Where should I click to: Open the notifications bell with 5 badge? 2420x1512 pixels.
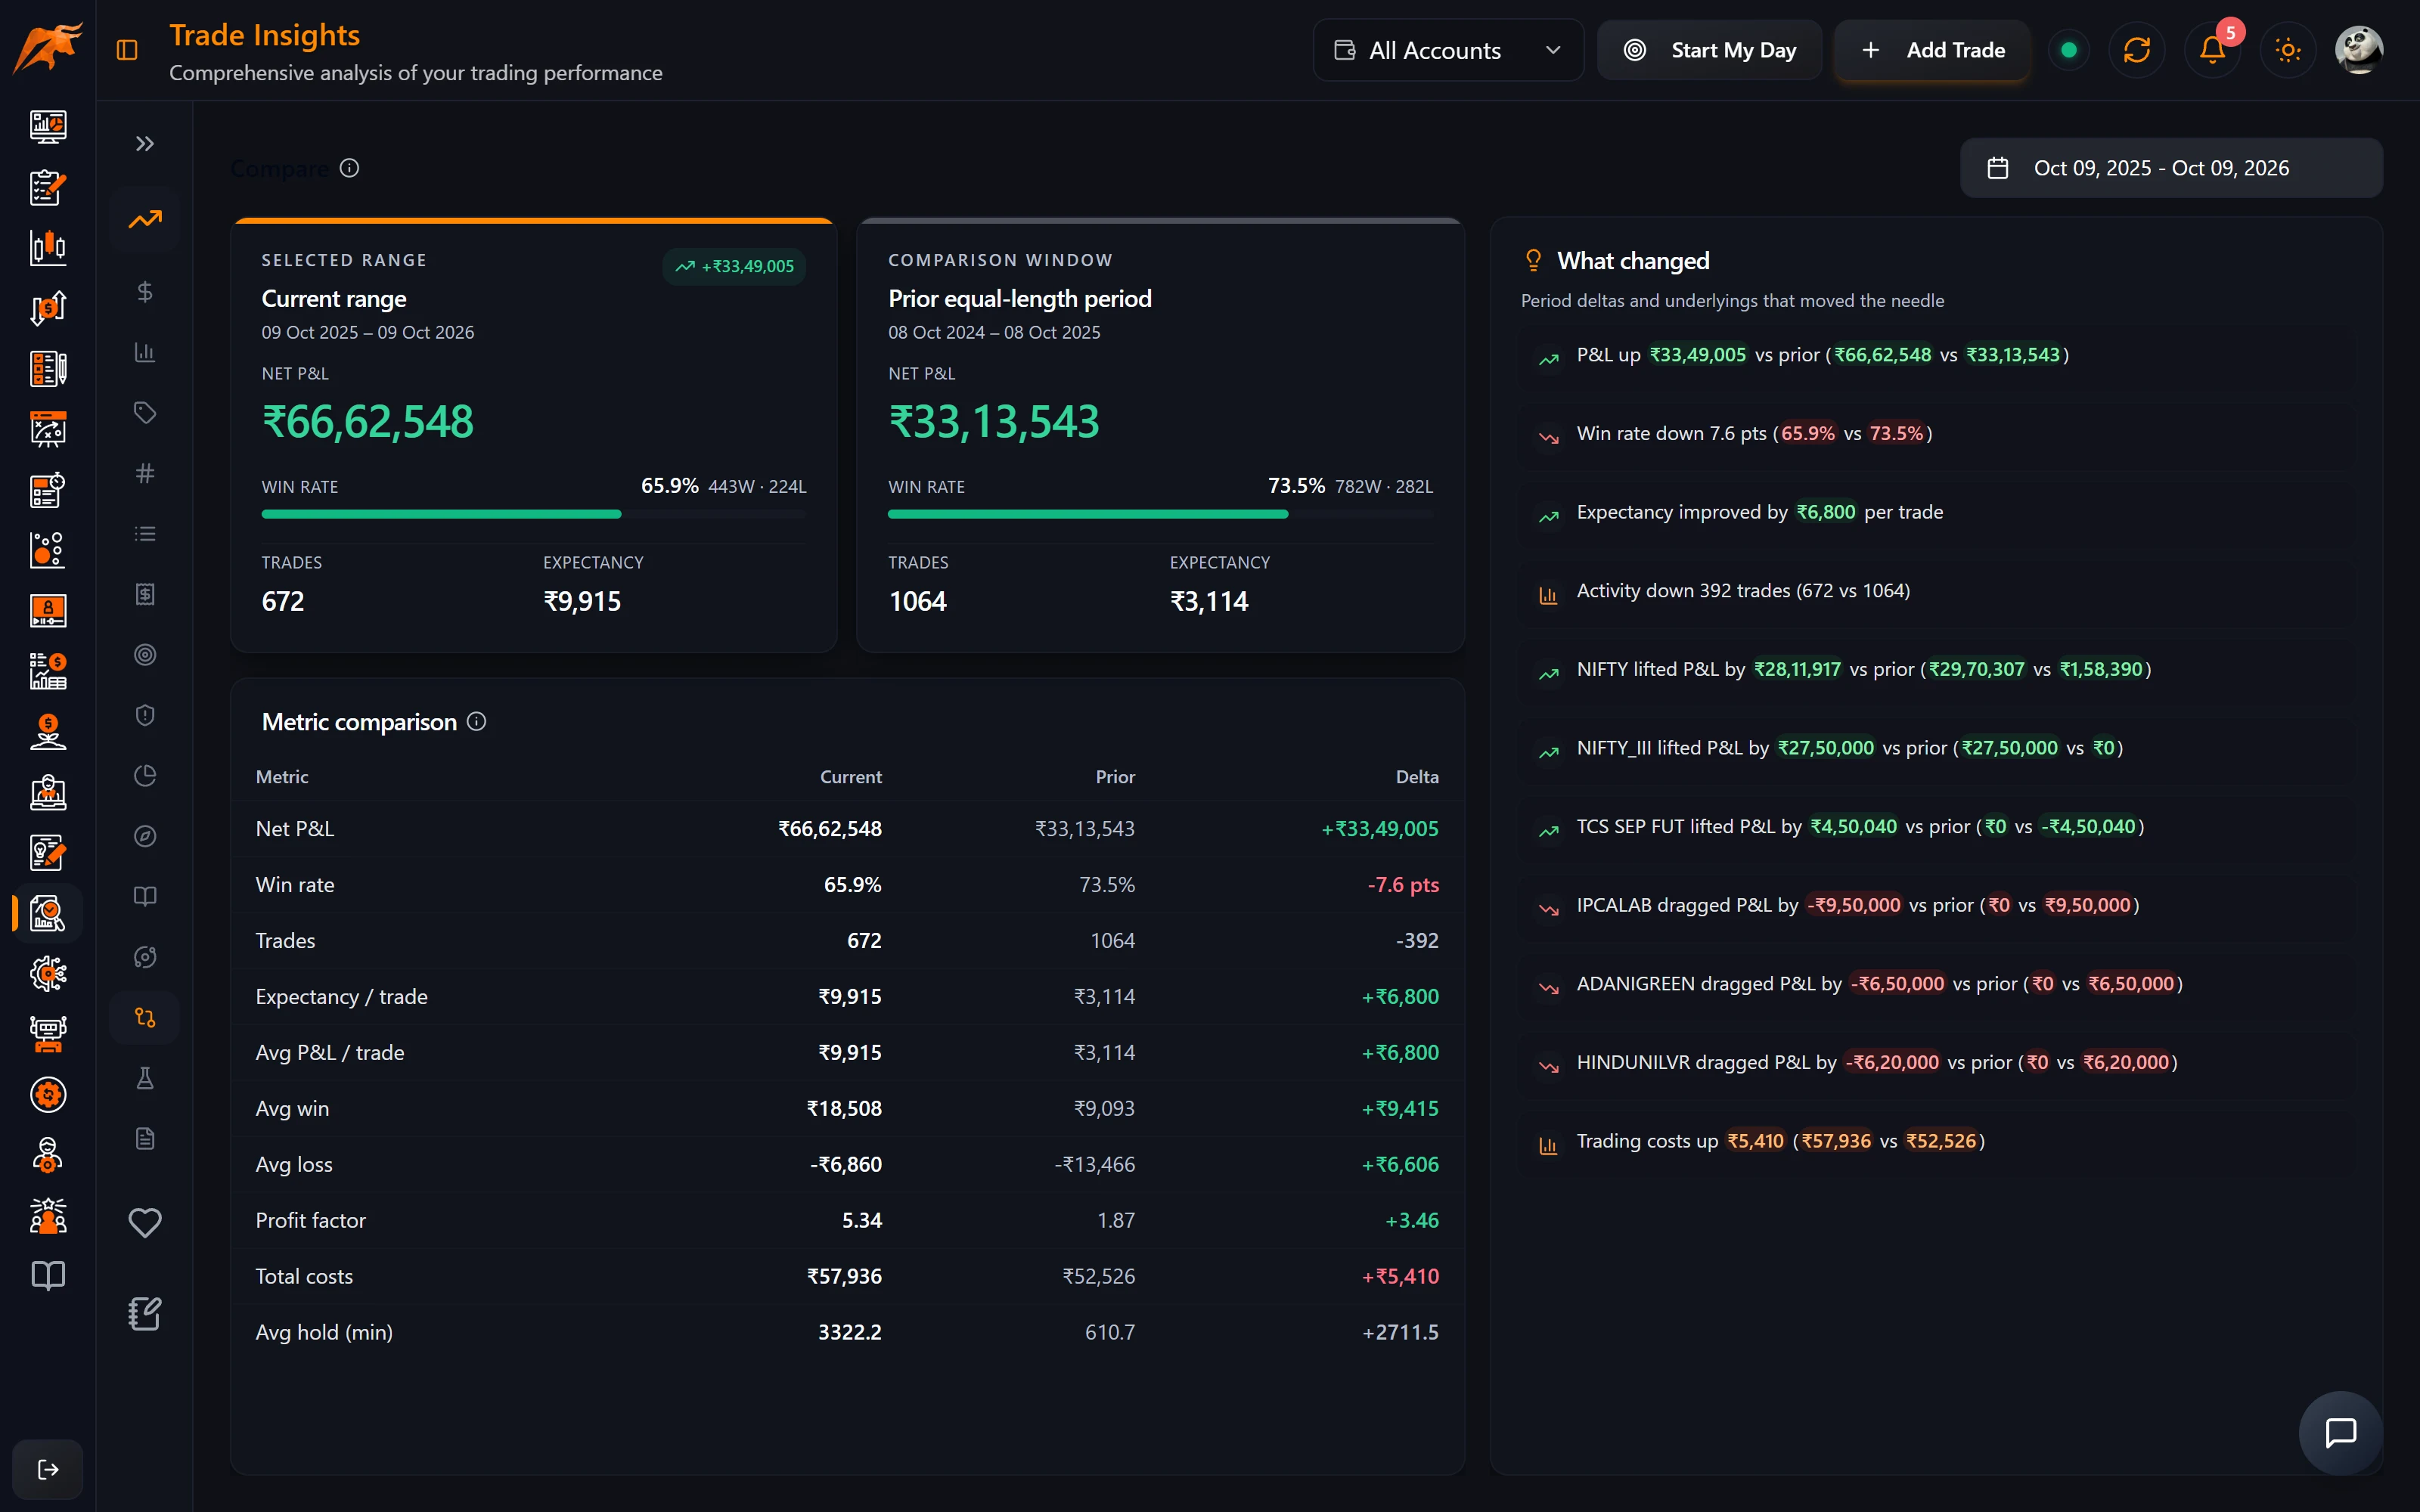[x=2212, y=50]
